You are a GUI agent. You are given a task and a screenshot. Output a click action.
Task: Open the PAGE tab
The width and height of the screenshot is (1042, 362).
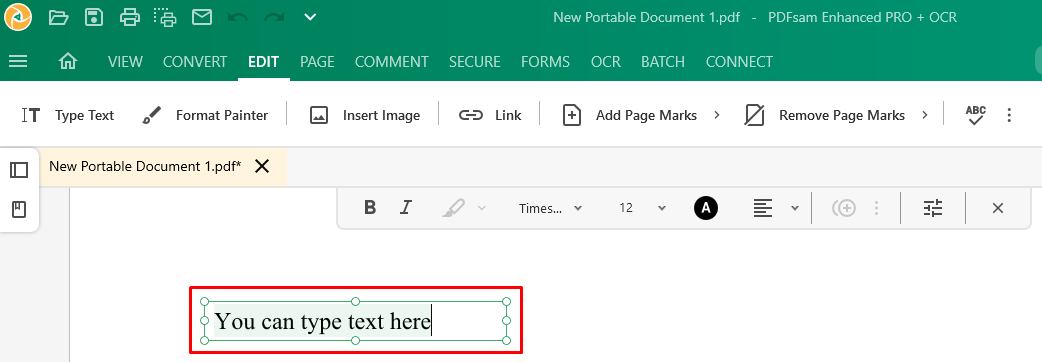(x=317, y=62)
